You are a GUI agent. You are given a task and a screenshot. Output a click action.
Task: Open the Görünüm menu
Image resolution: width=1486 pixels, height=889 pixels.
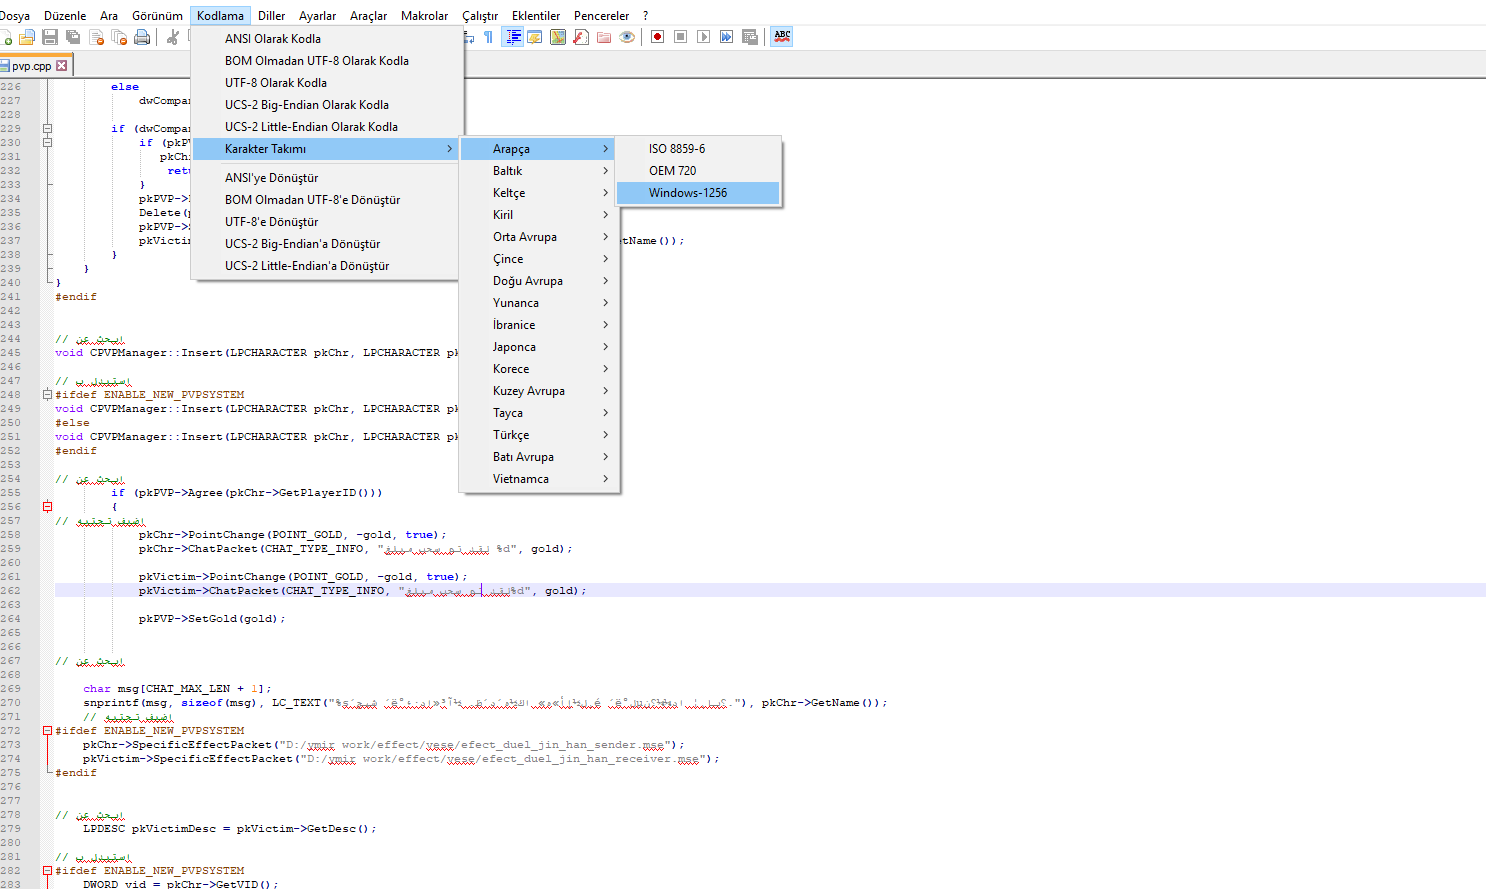click(x=157, y=16)
